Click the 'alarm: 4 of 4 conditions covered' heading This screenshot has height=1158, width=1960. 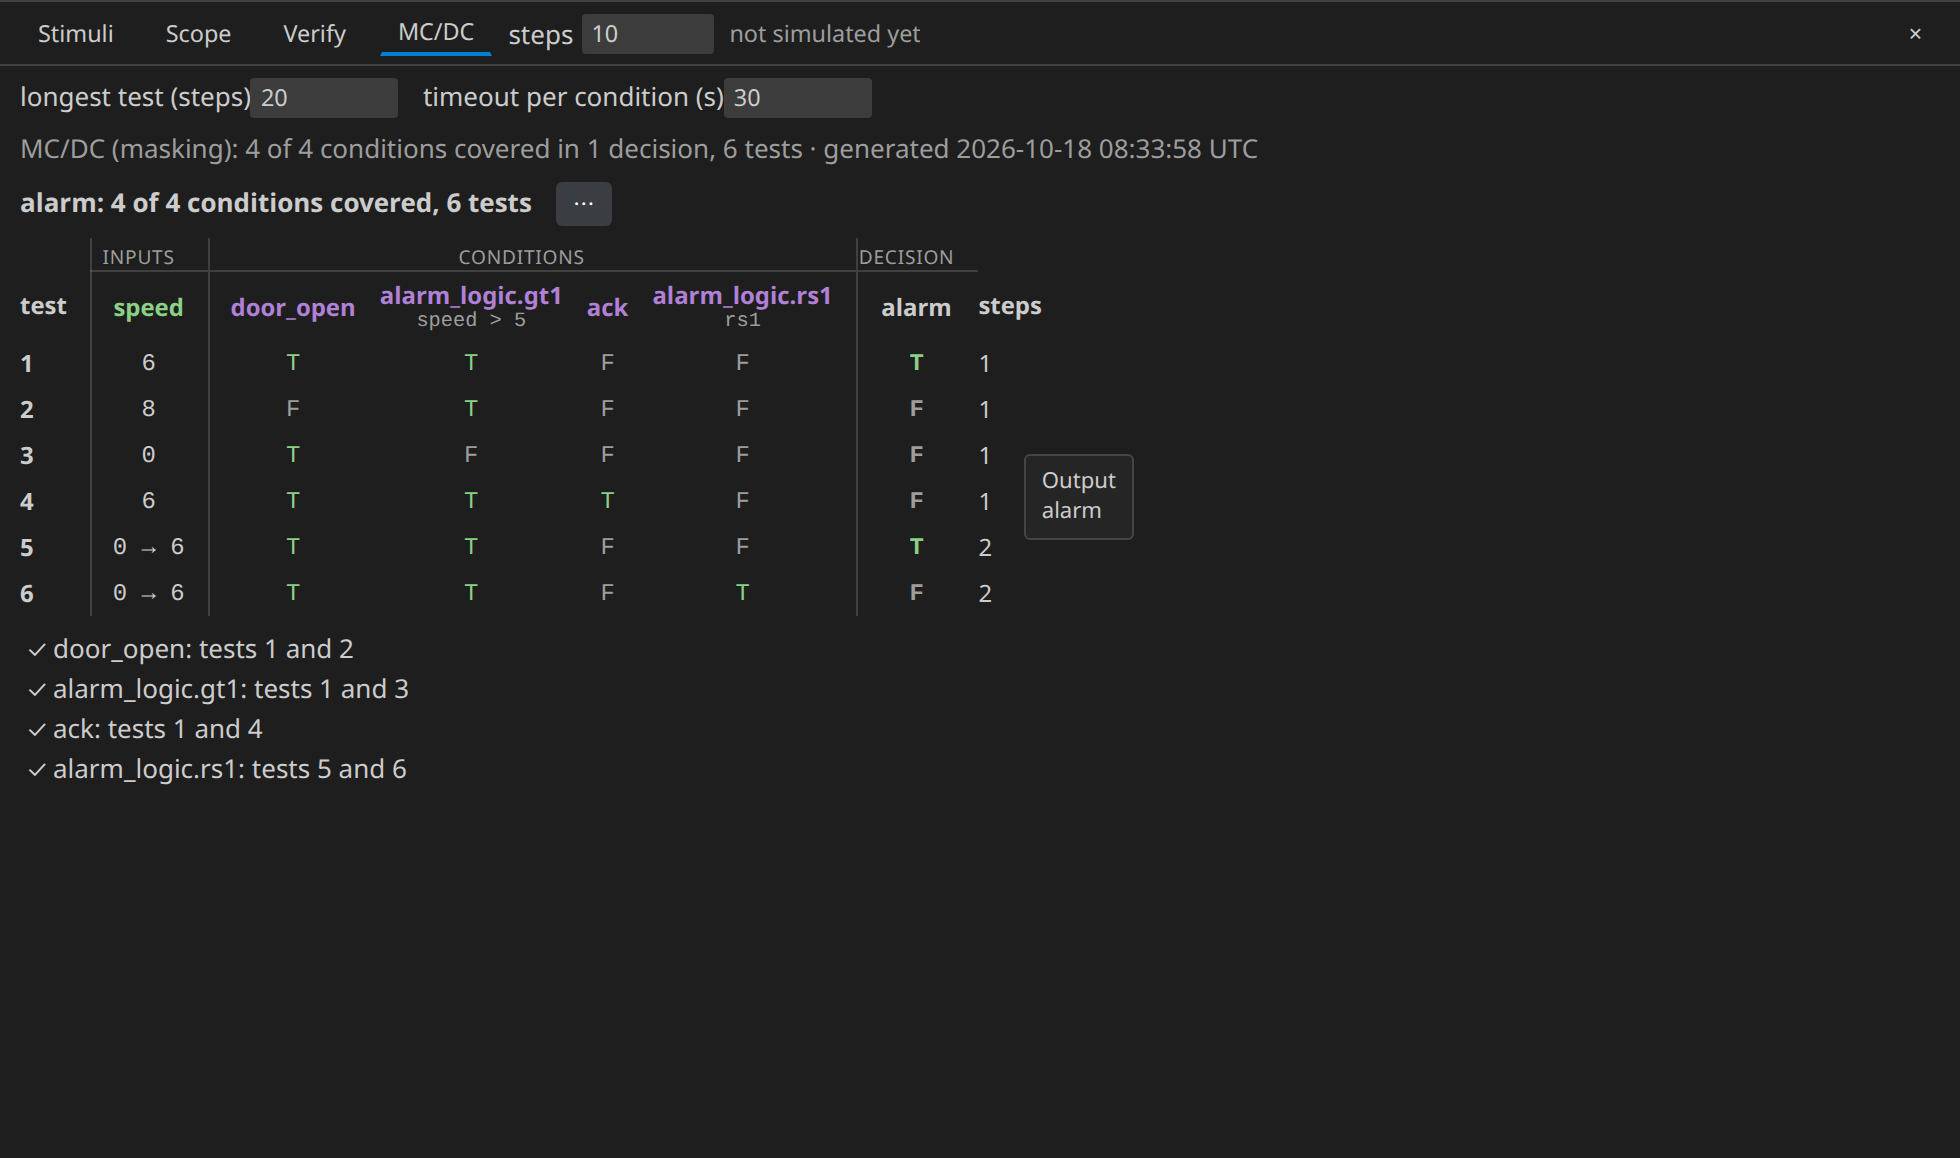click(x=276, y=203)
